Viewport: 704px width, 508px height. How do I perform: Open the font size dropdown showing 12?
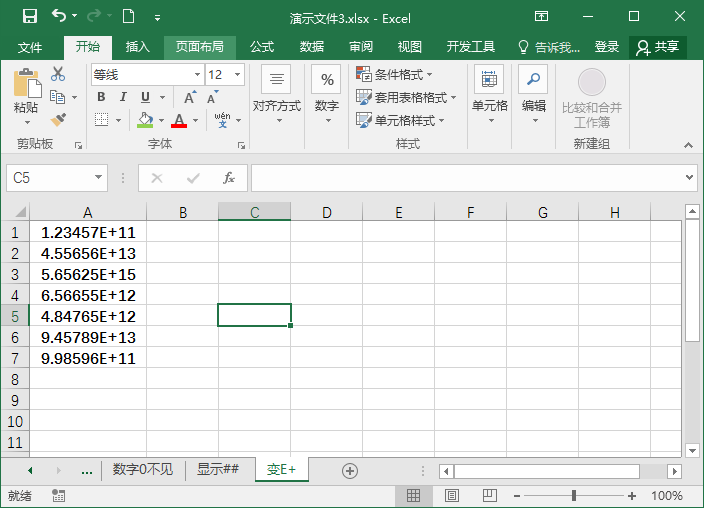pyautogui.click(x=238, y=75)
